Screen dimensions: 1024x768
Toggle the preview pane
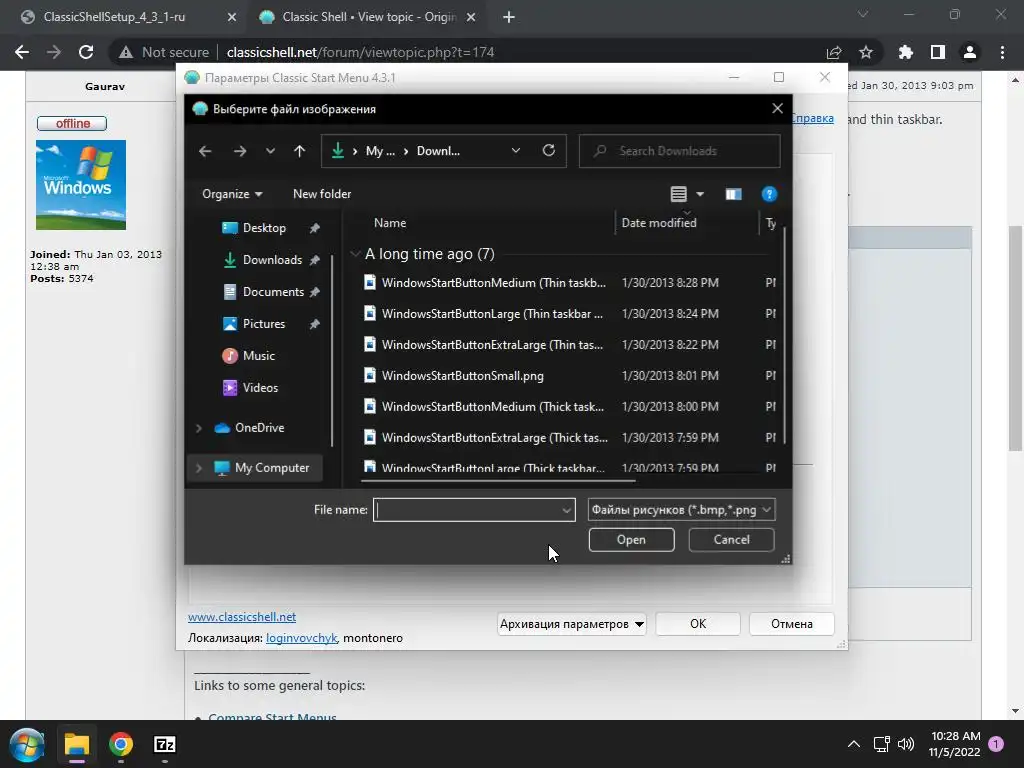pyautogui.click(x=733, y=194)
